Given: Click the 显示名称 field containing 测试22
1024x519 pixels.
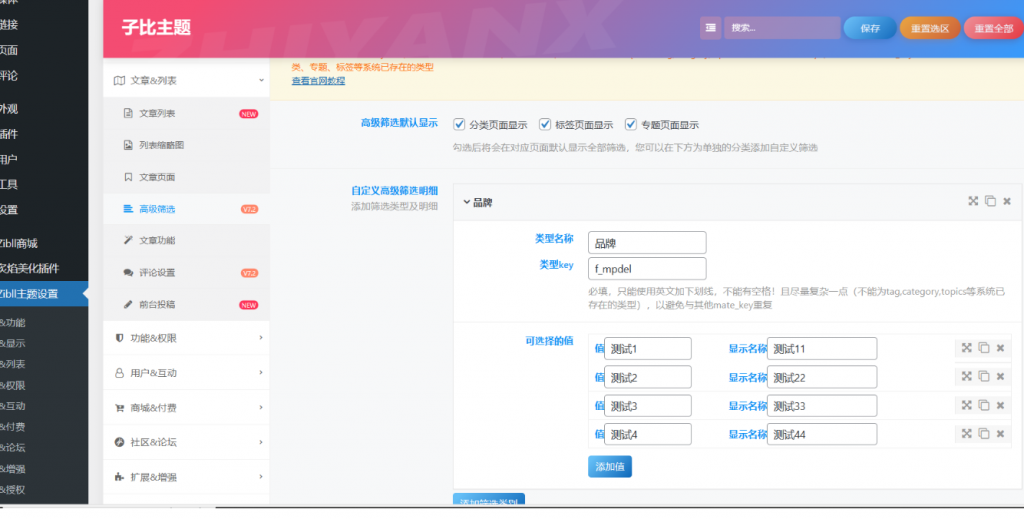Looking at the screenshot, I should (x=822, y=377).
